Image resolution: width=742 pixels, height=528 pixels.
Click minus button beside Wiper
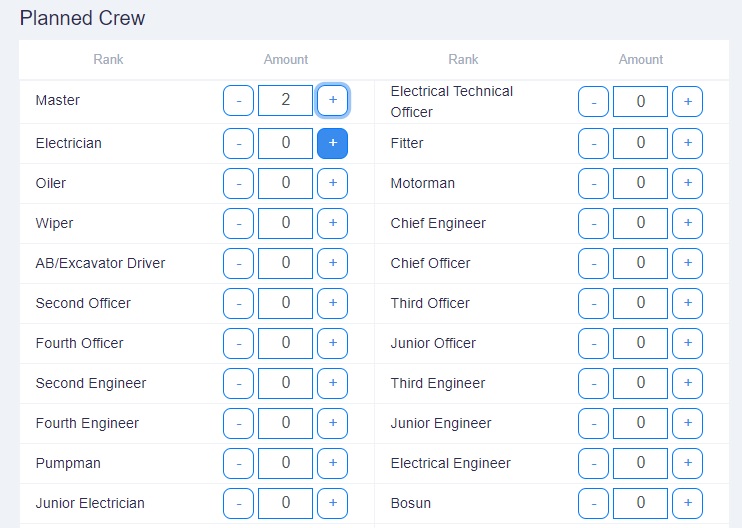[238, 223]
